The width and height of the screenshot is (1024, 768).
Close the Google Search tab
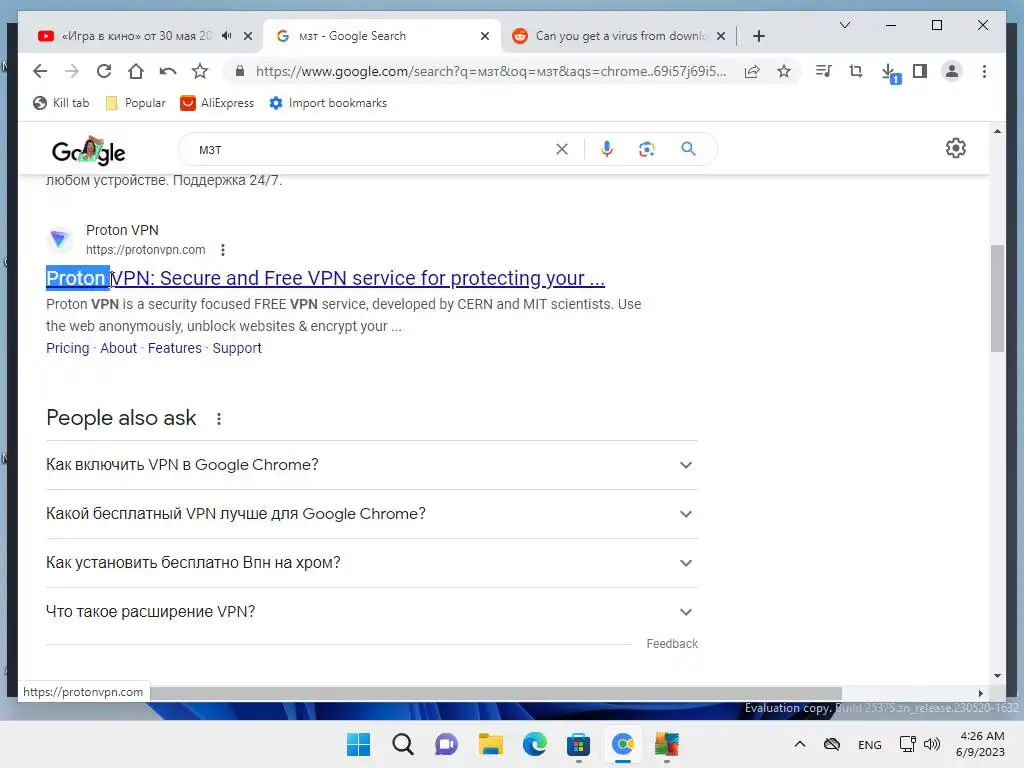click(485, 36)
